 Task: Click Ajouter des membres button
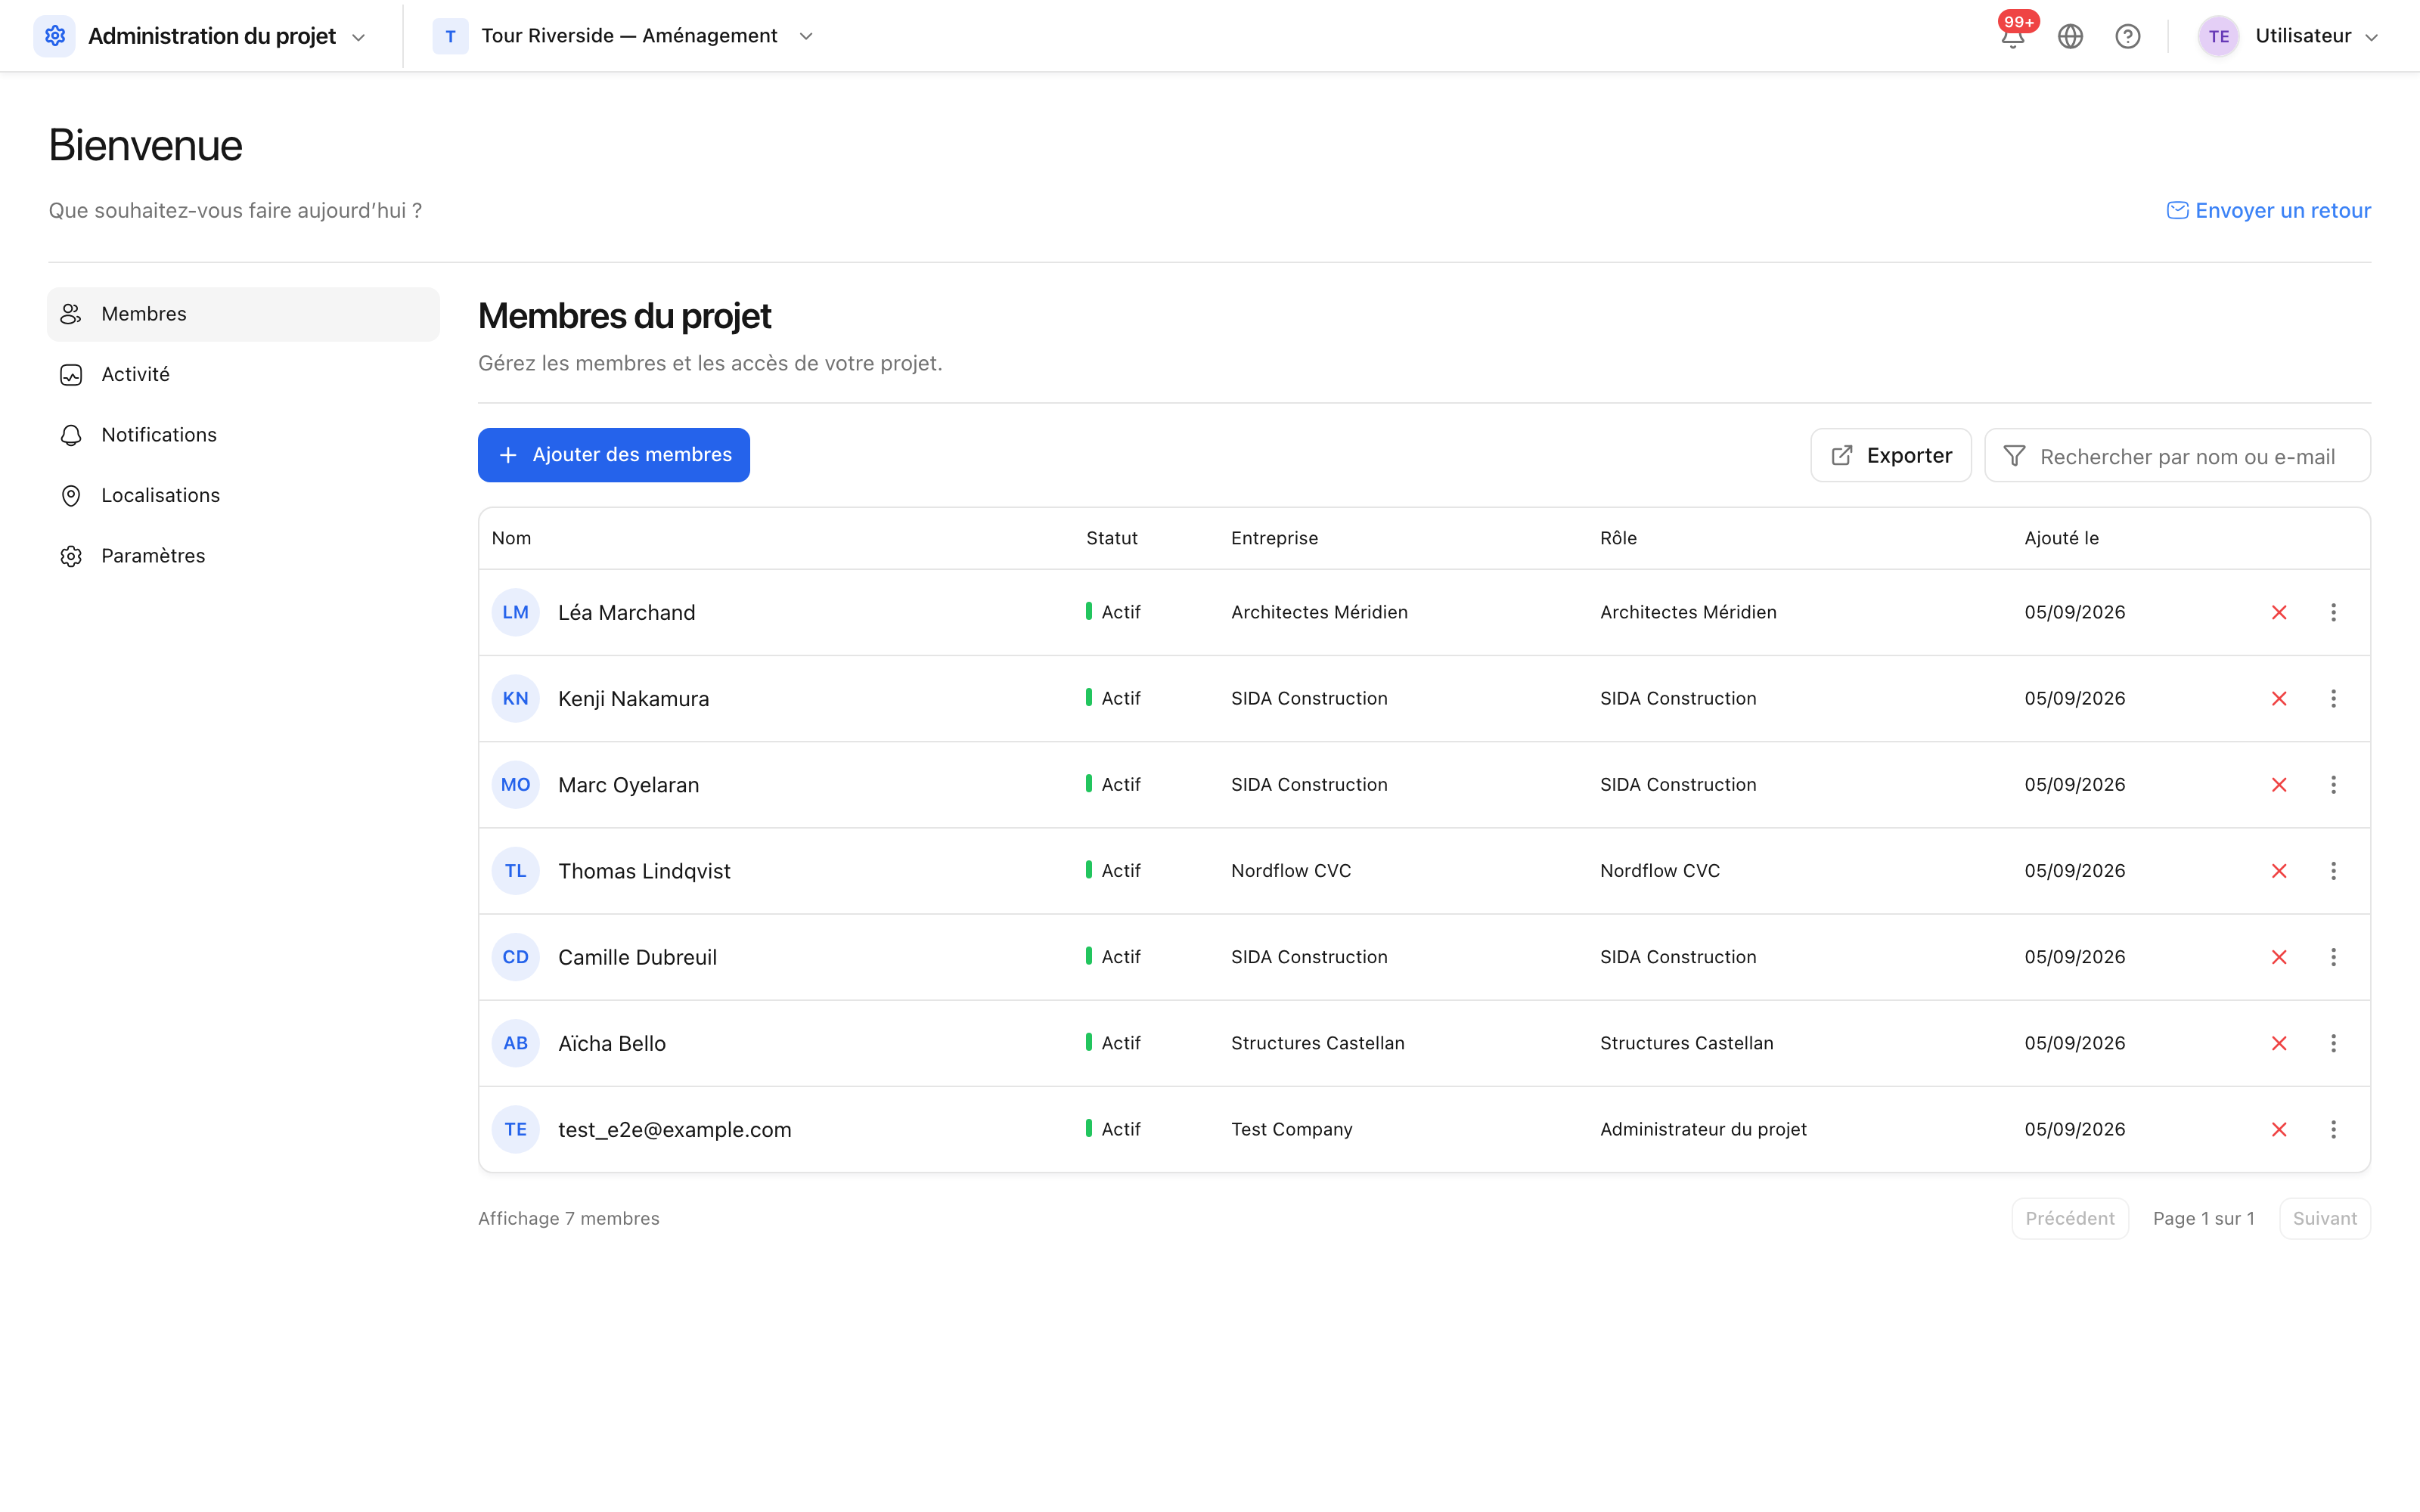tap(614, 455)
